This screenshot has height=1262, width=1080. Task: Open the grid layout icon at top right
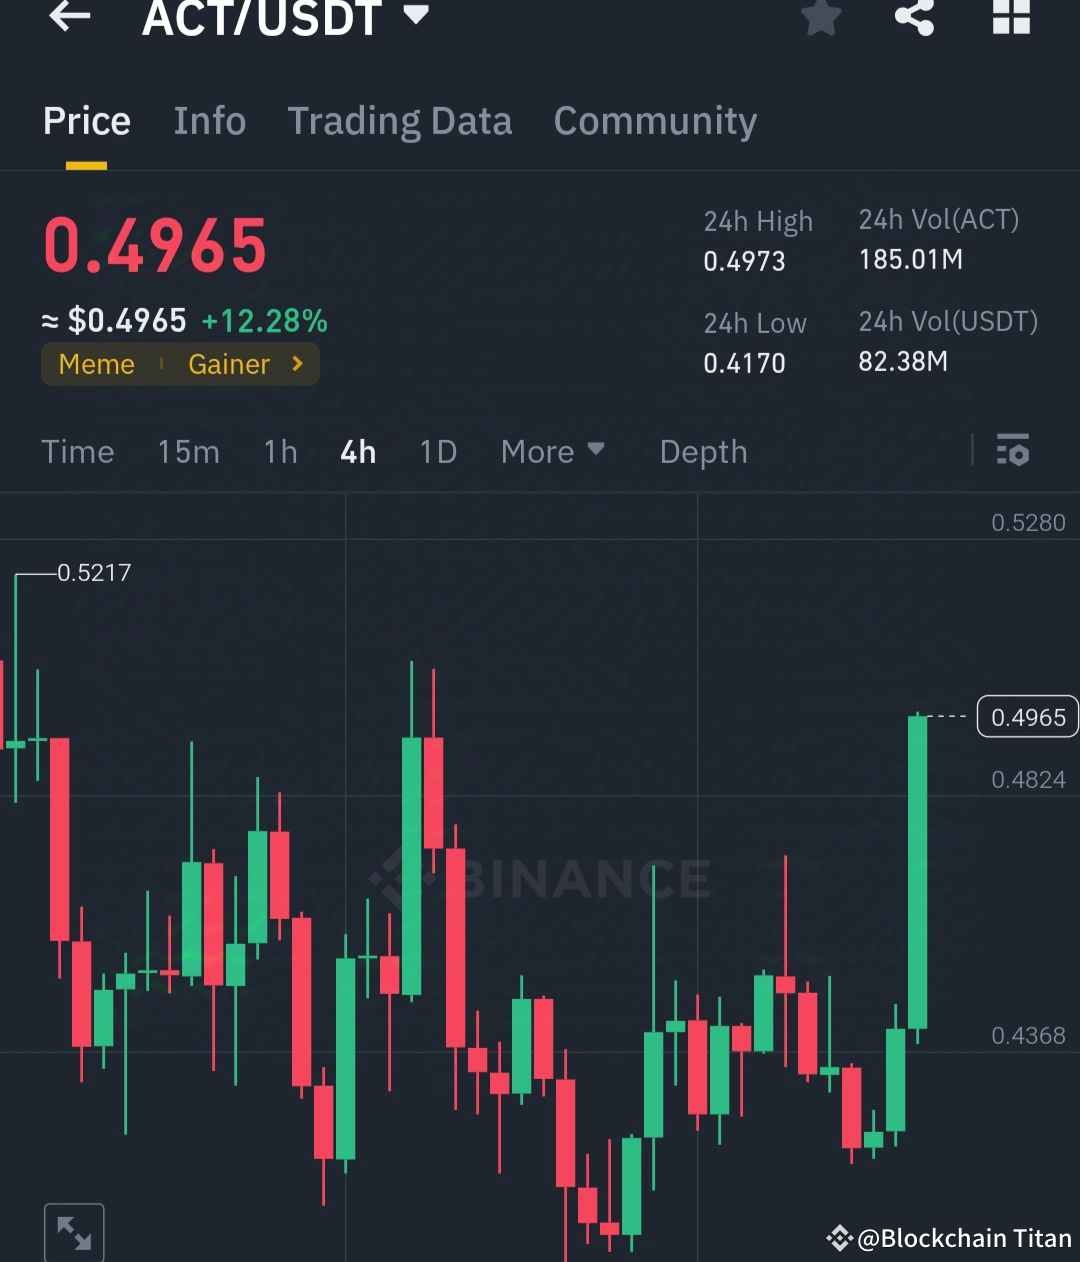[1010, 16]
